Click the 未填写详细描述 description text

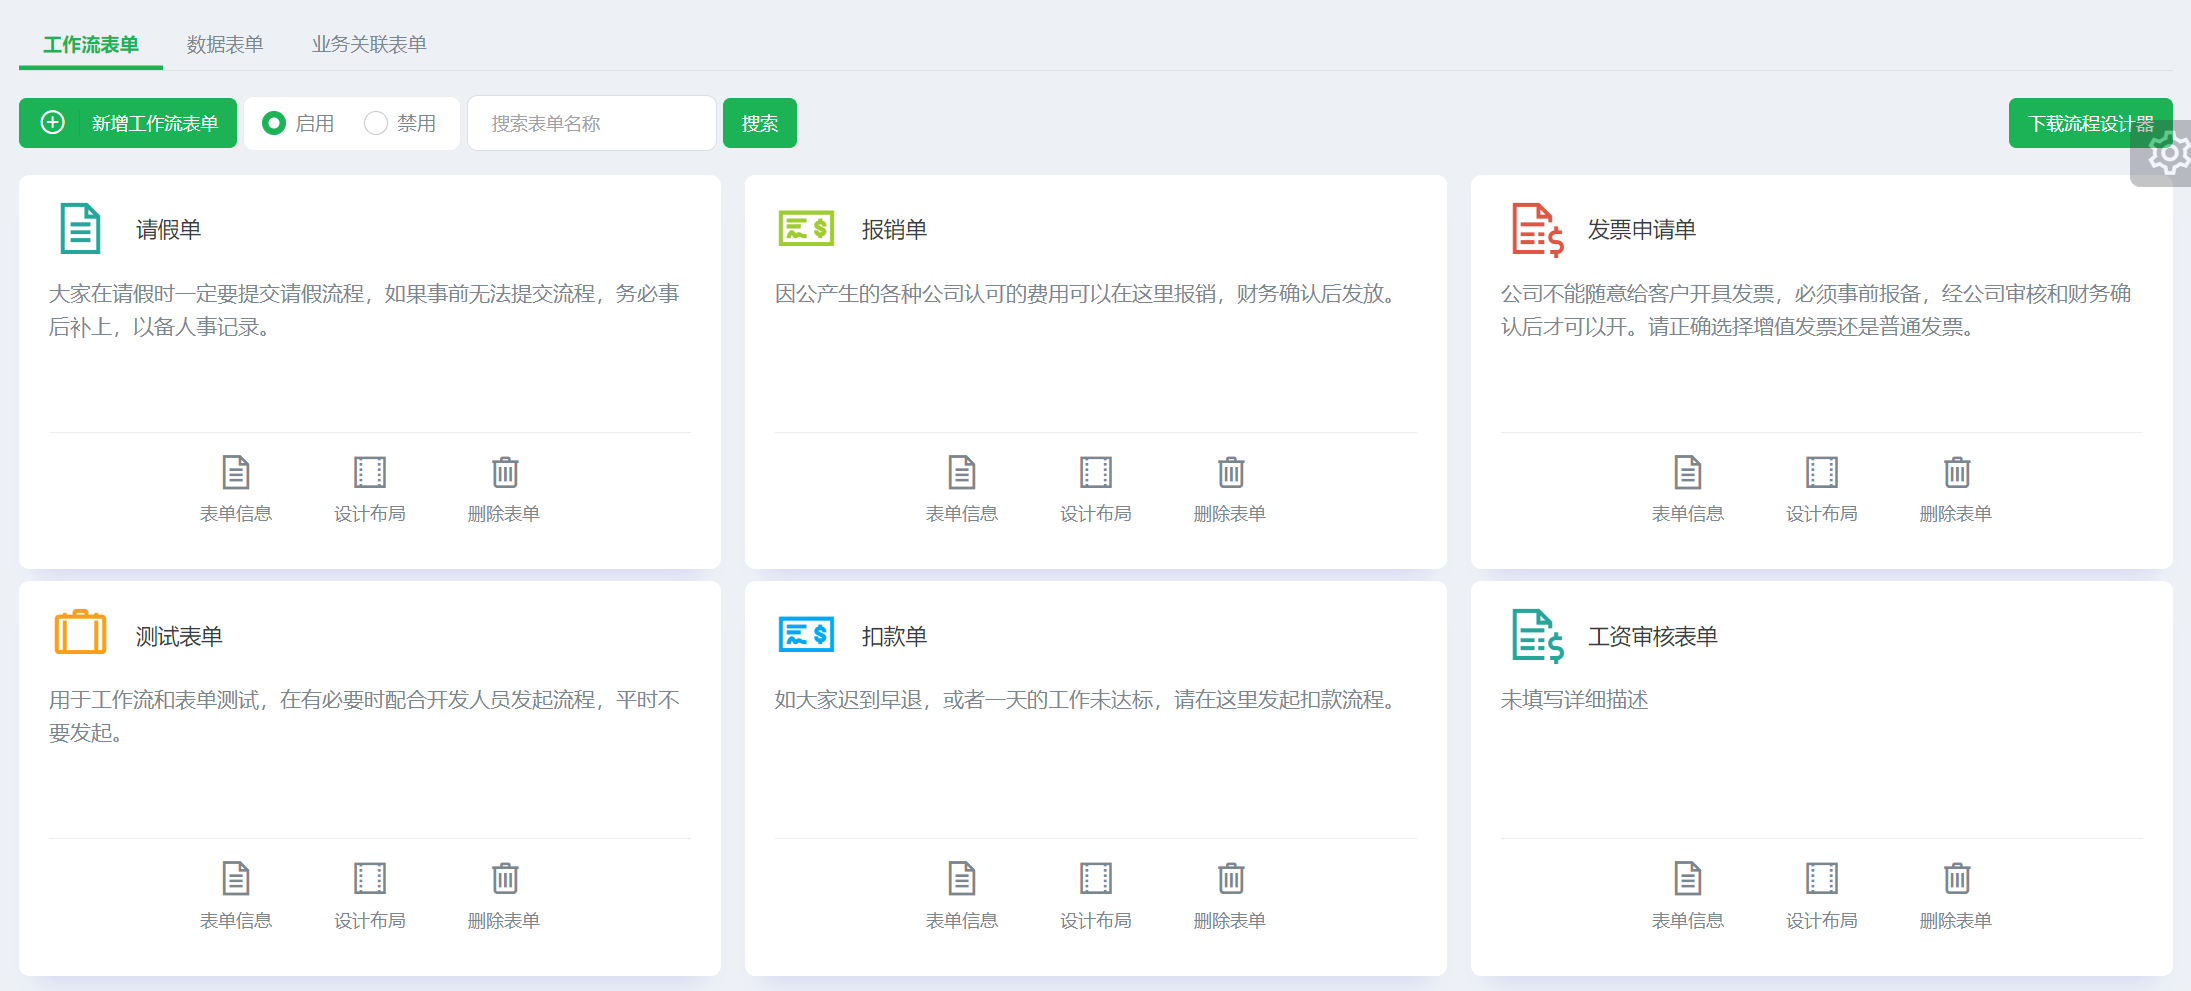(x=1574, y=700)
